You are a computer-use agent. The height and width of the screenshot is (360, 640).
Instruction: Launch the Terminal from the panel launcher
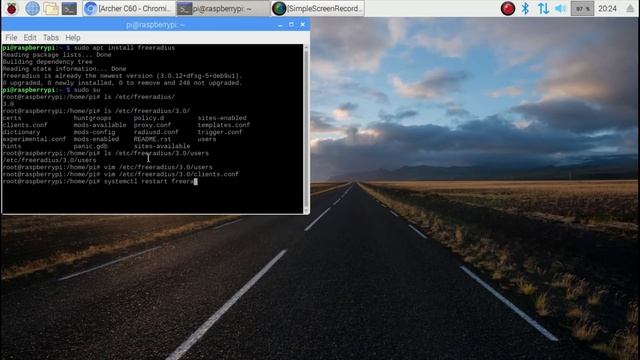click(x=69, y=8)
